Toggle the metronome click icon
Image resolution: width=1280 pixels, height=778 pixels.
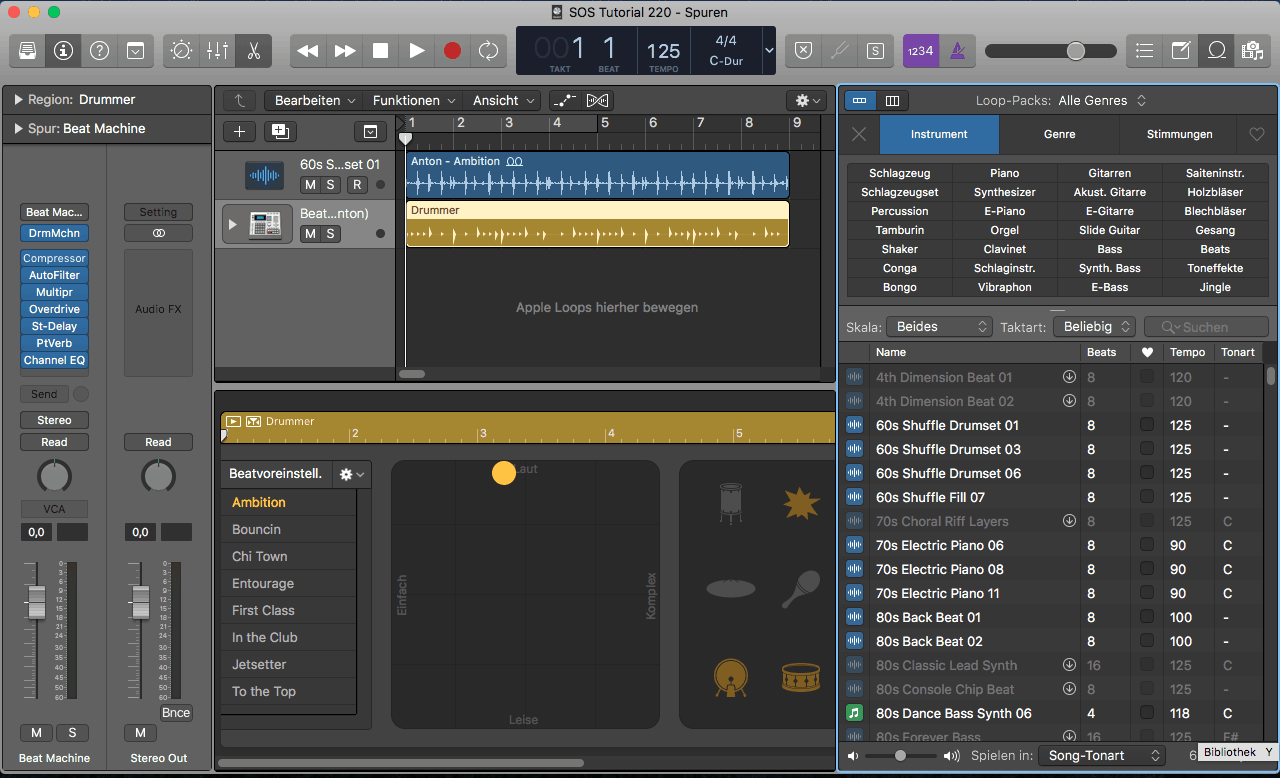[957, 50]
